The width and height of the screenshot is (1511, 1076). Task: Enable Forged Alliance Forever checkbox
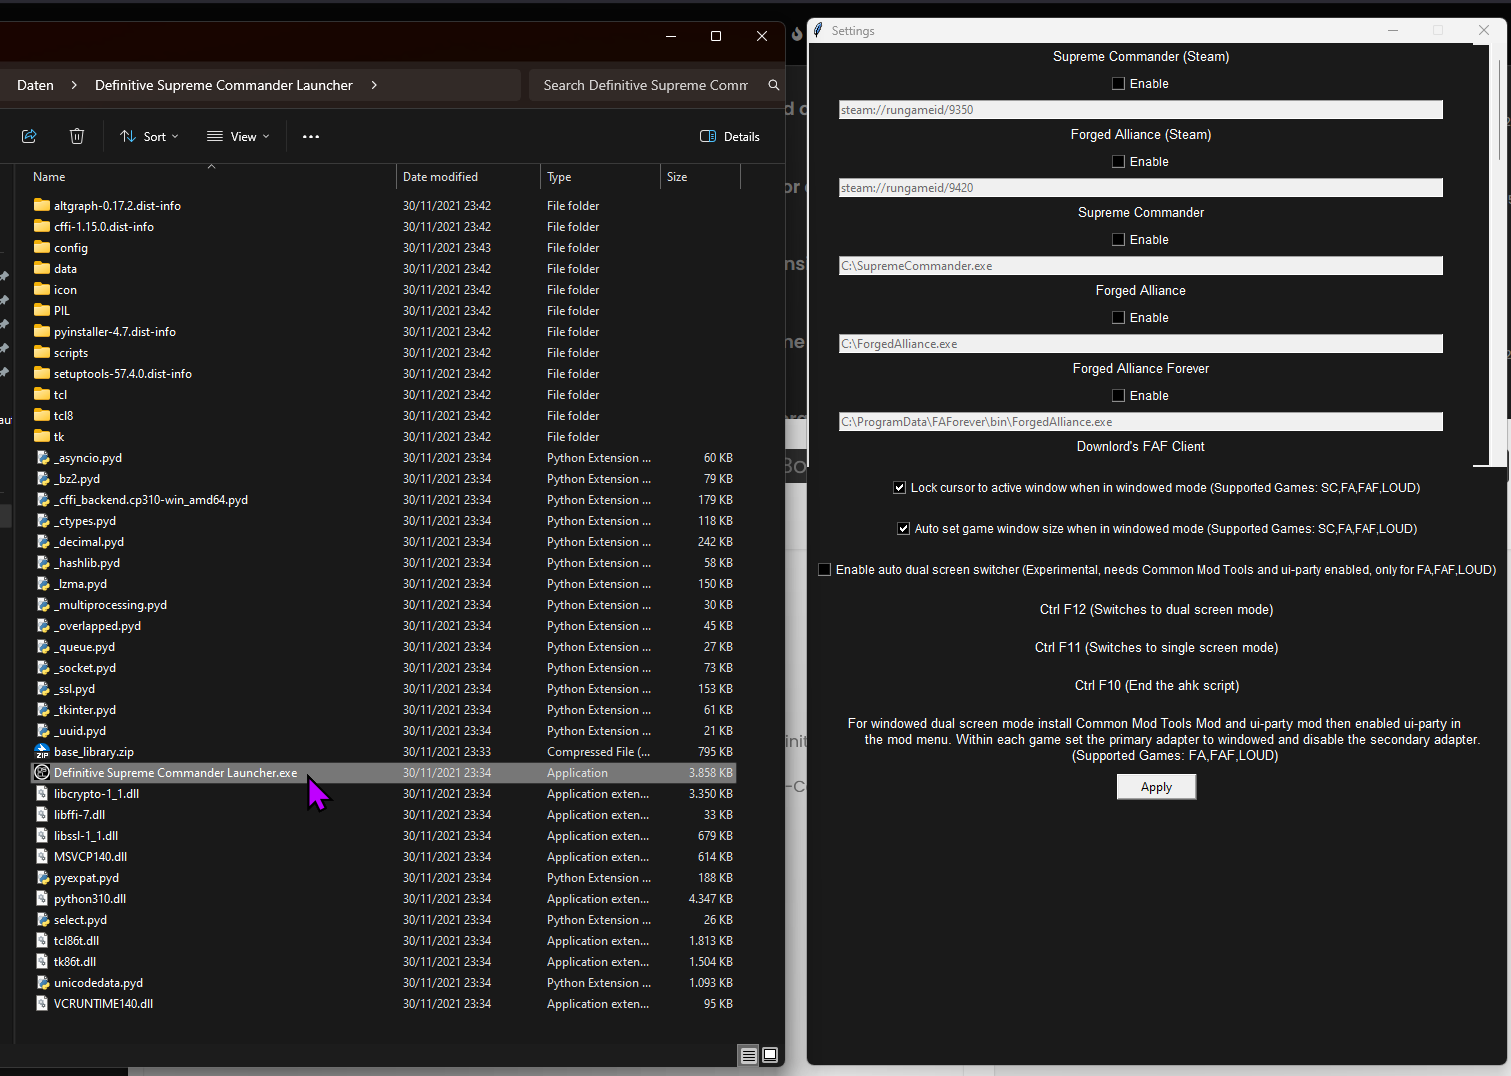point(1119,396)
